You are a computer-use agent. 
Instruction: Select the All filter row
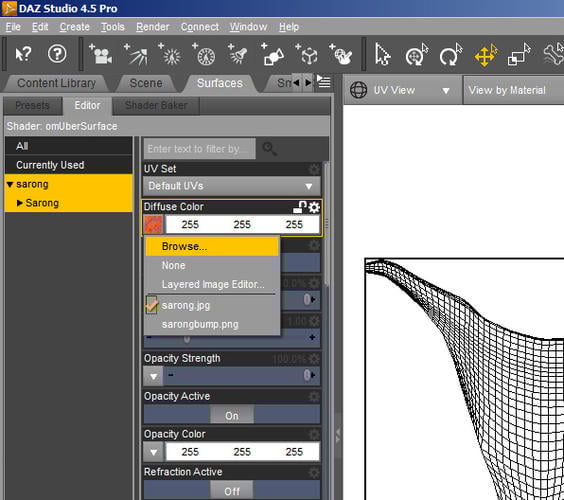pos(68,146)
